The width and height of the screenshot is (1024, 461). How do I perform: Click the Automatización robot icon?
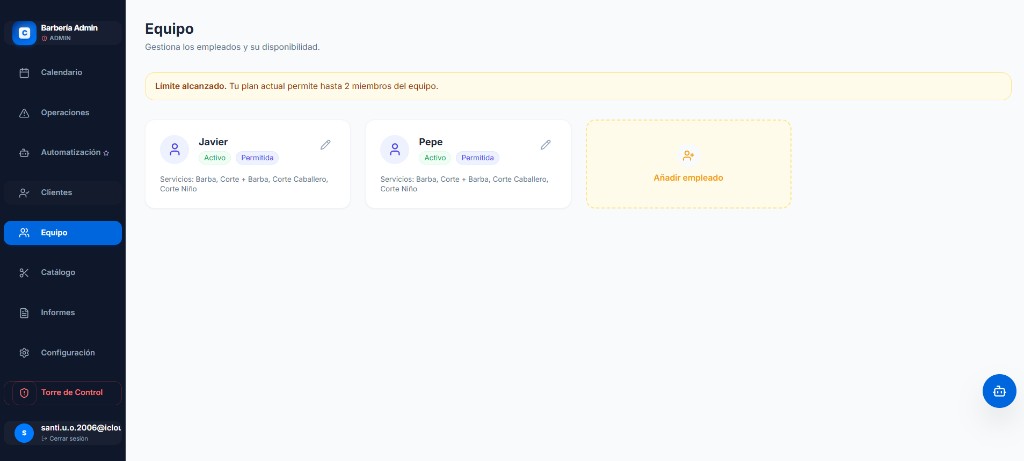tap(24, 153)
